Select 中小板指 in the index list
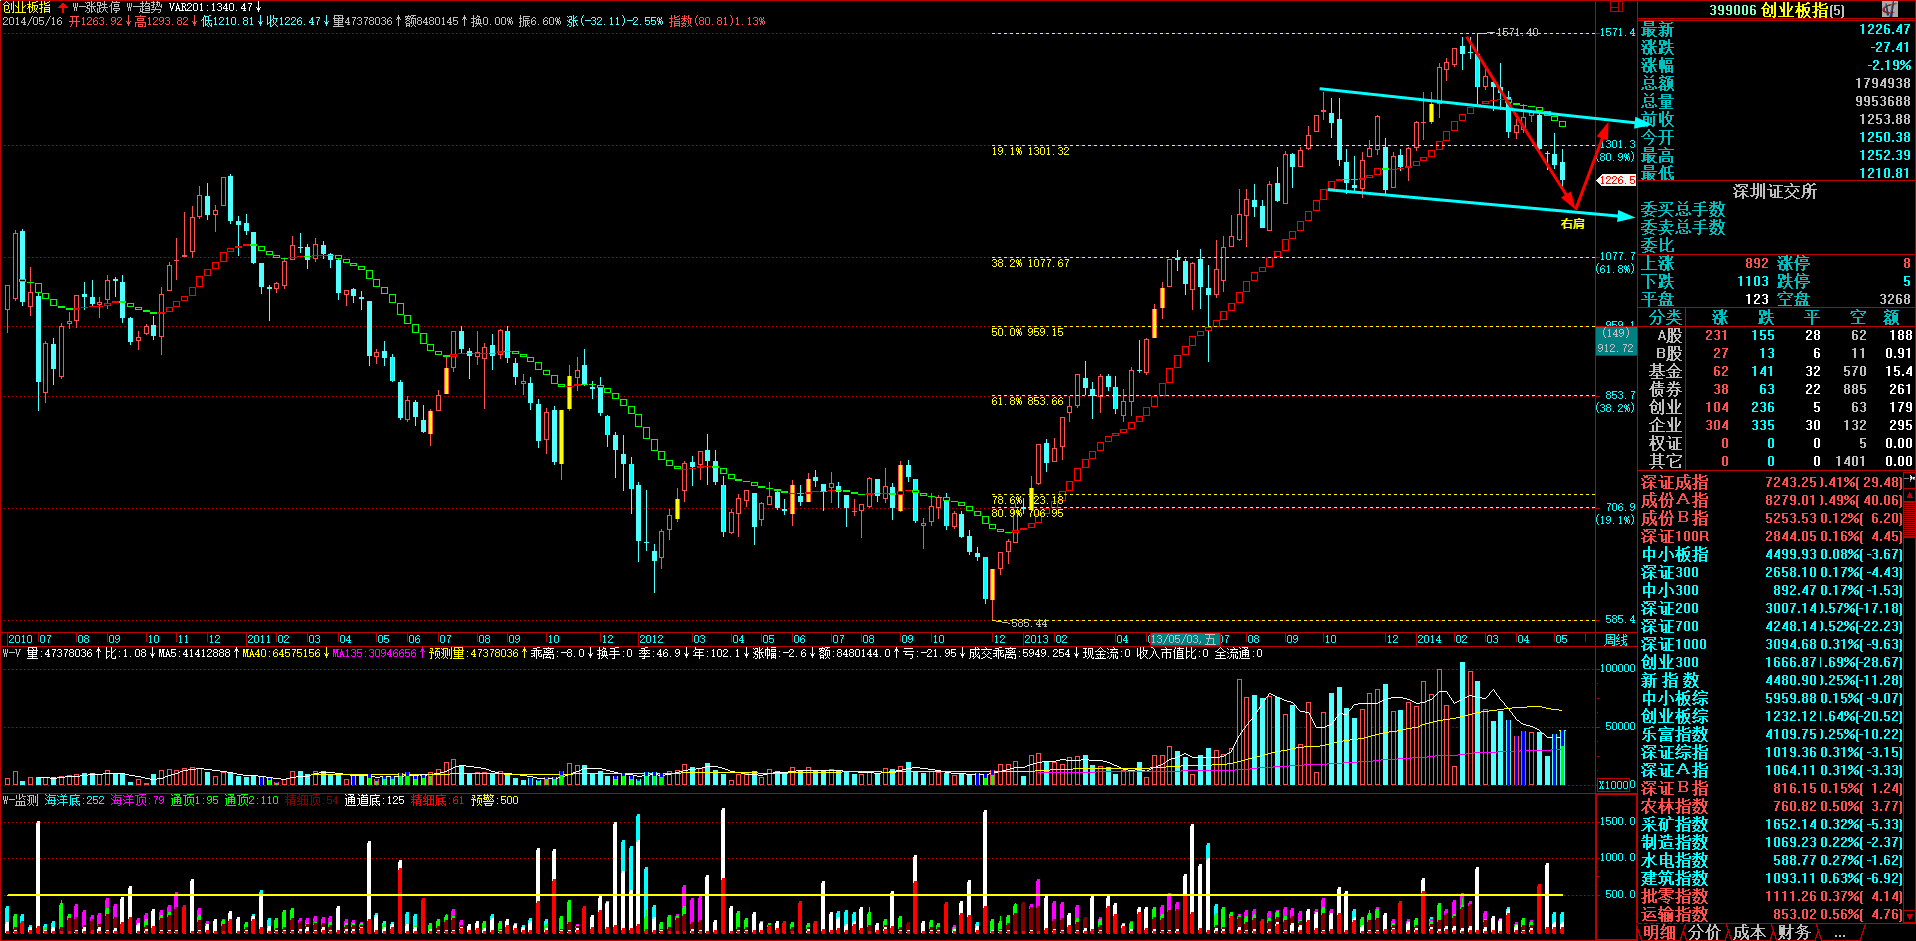Image resolution: width=1916 pixels, height=941 pixels. click(1674, 554)
